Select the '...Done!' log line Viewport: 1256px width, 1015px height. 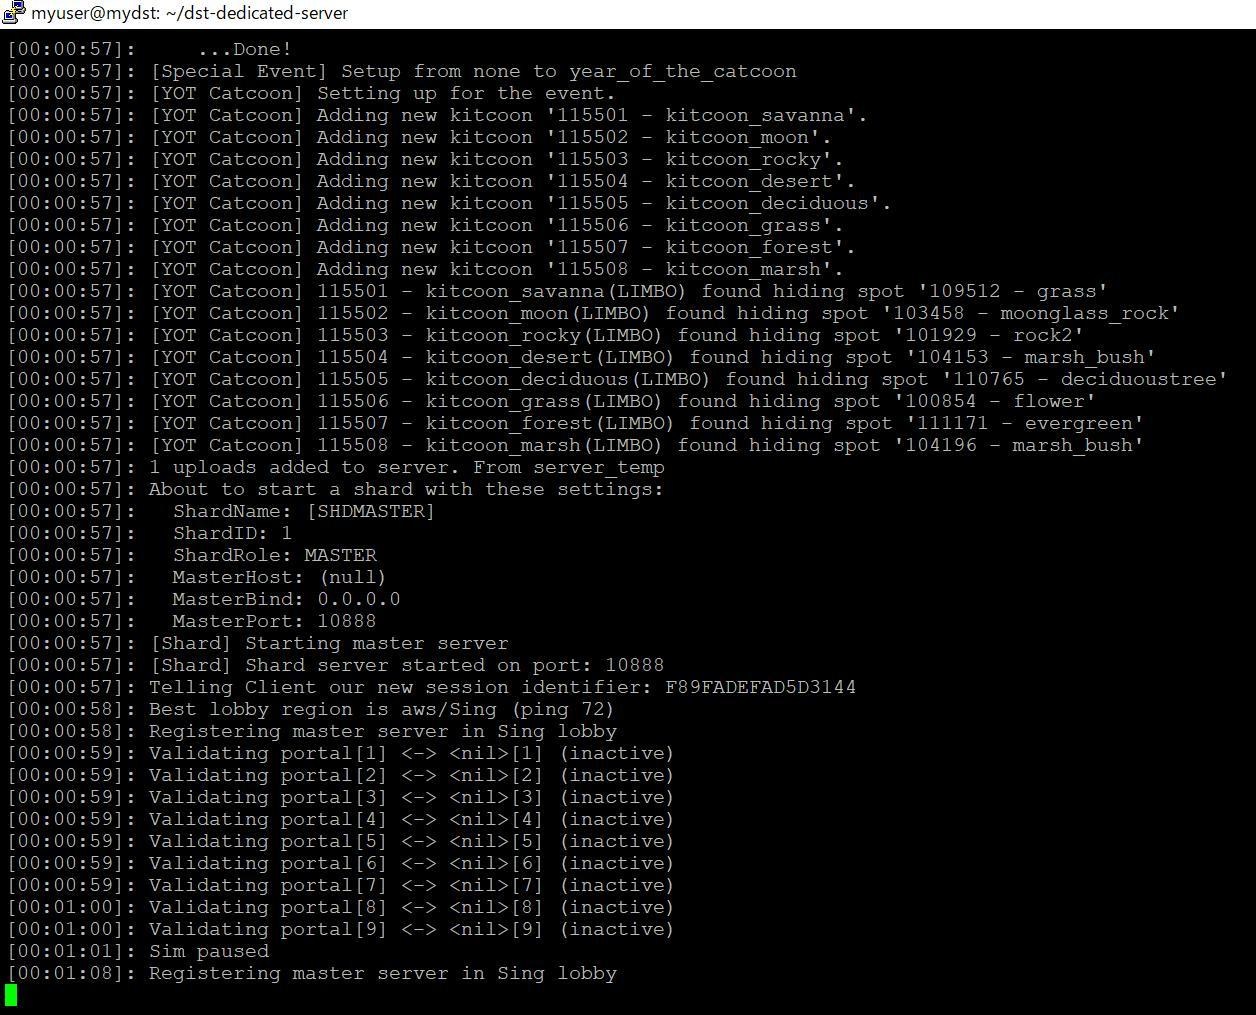pos(150,49)
